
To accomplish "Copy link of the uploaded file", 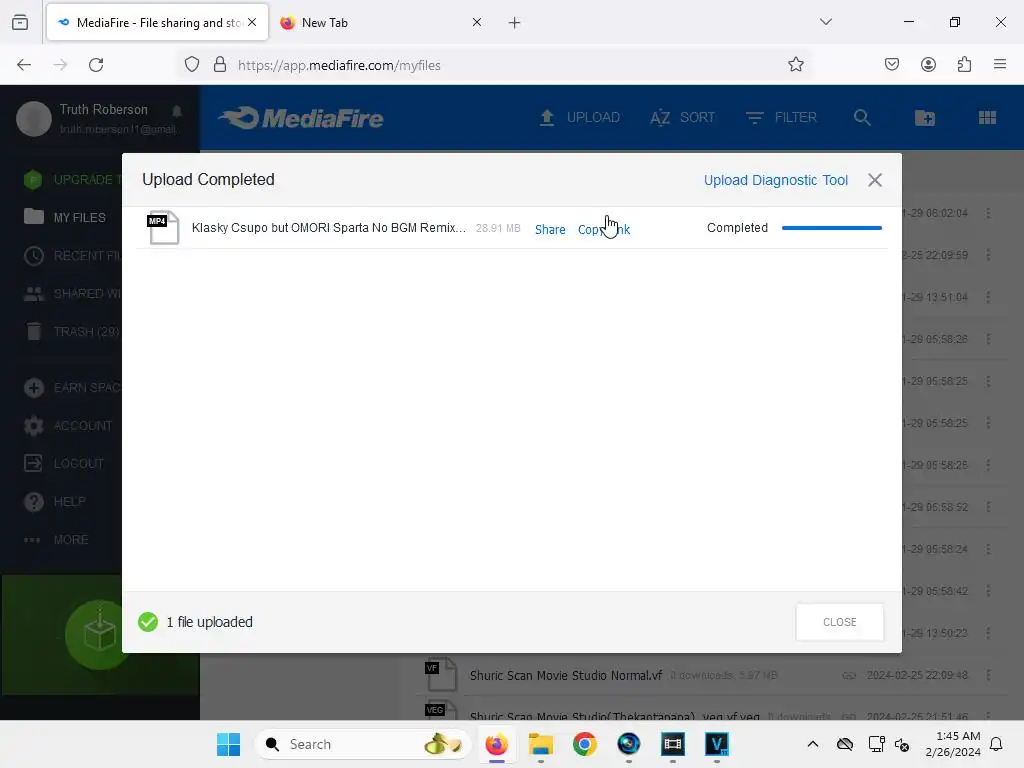I will pos(603,229).
